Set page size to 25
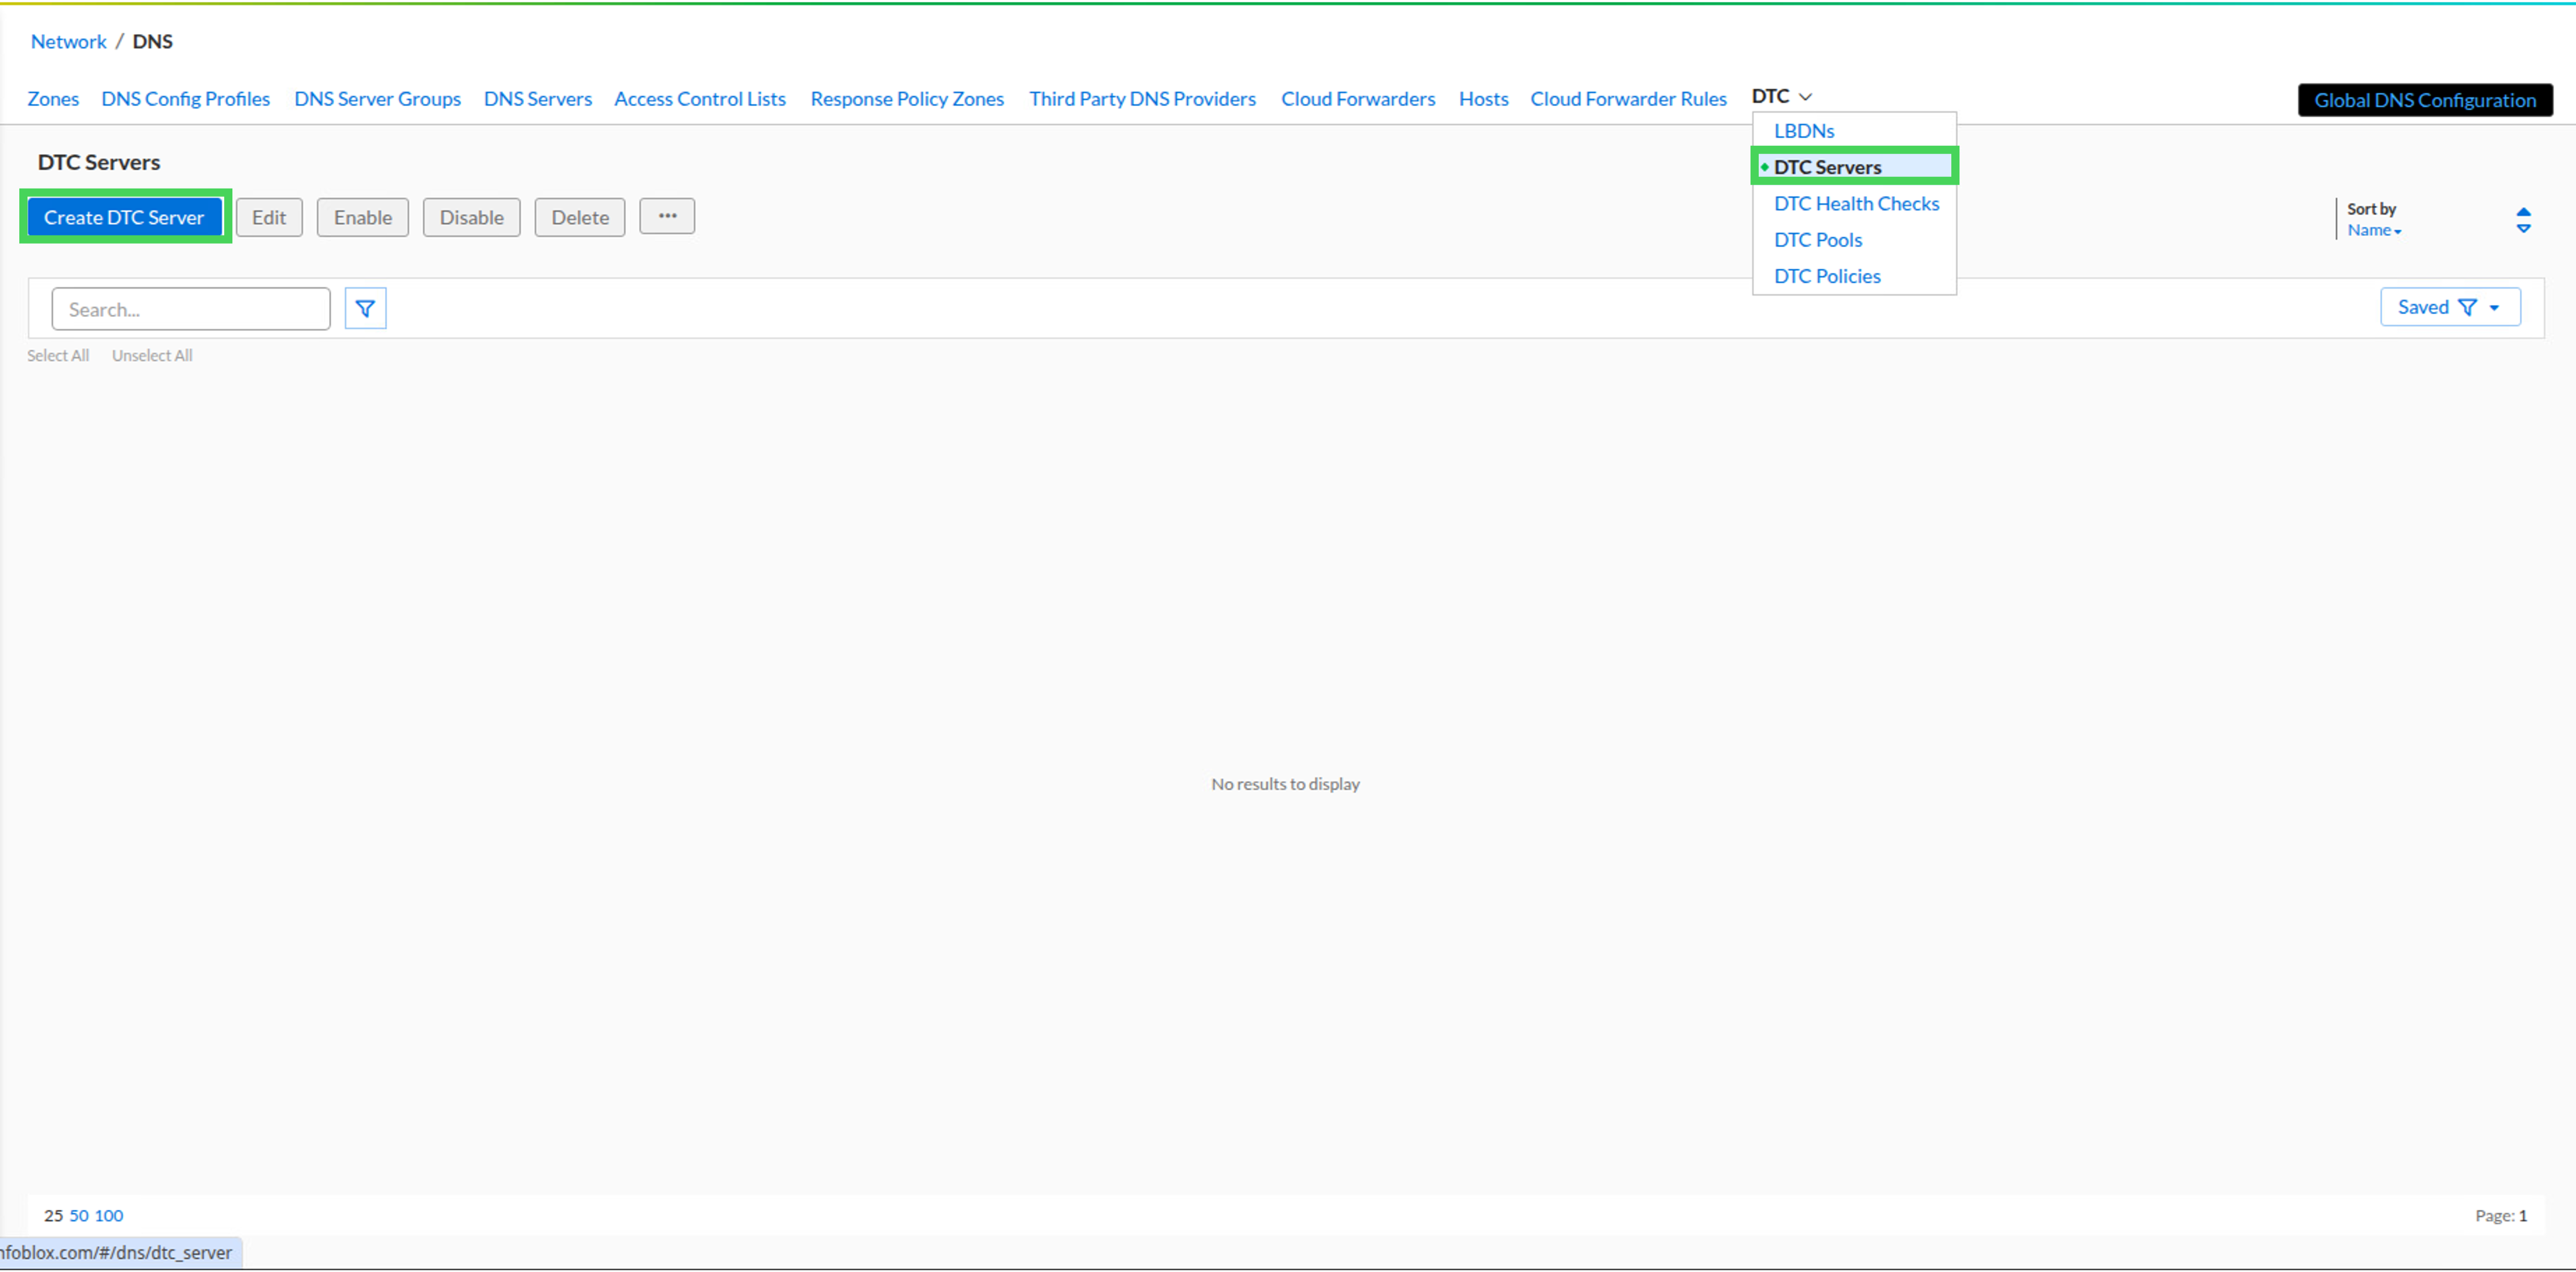The width and height of the screenshot is (2576, 1272). [x=53, y=1216]
